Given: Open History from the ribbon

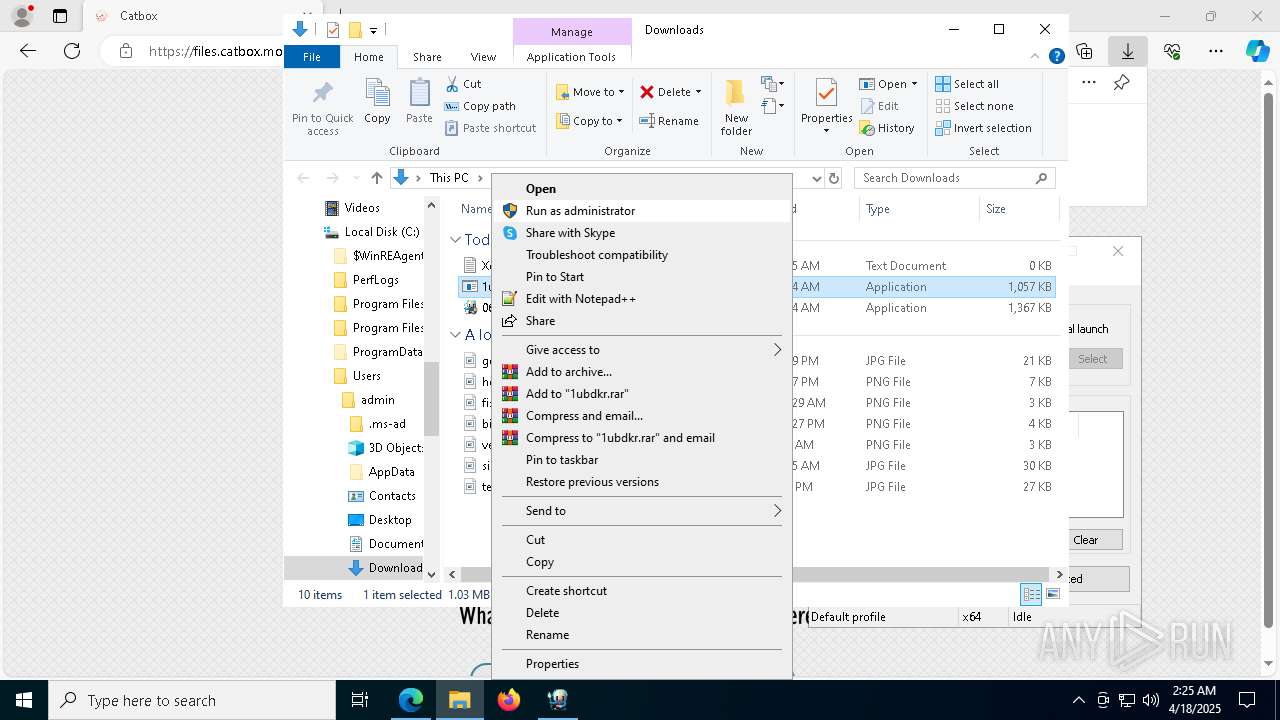Looking at the screenshot, I should [x=886, y=128].
